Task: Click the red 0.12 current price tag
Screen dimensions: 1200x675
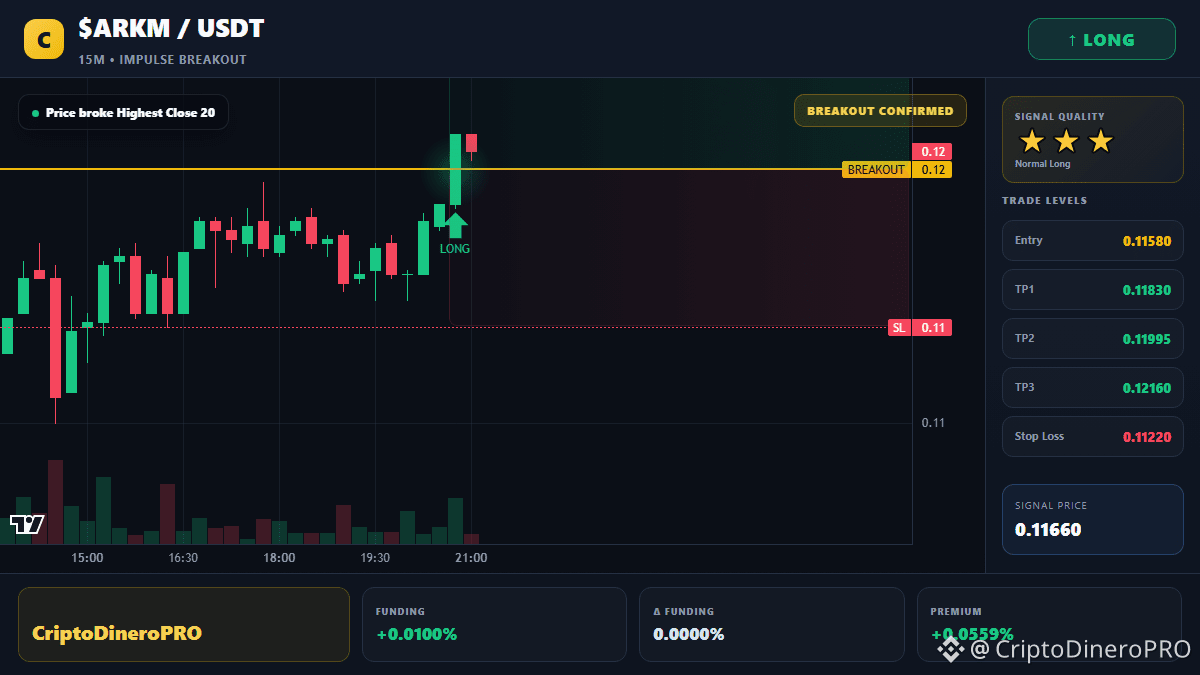Action: pyautogui.click(x=932, y=152)
